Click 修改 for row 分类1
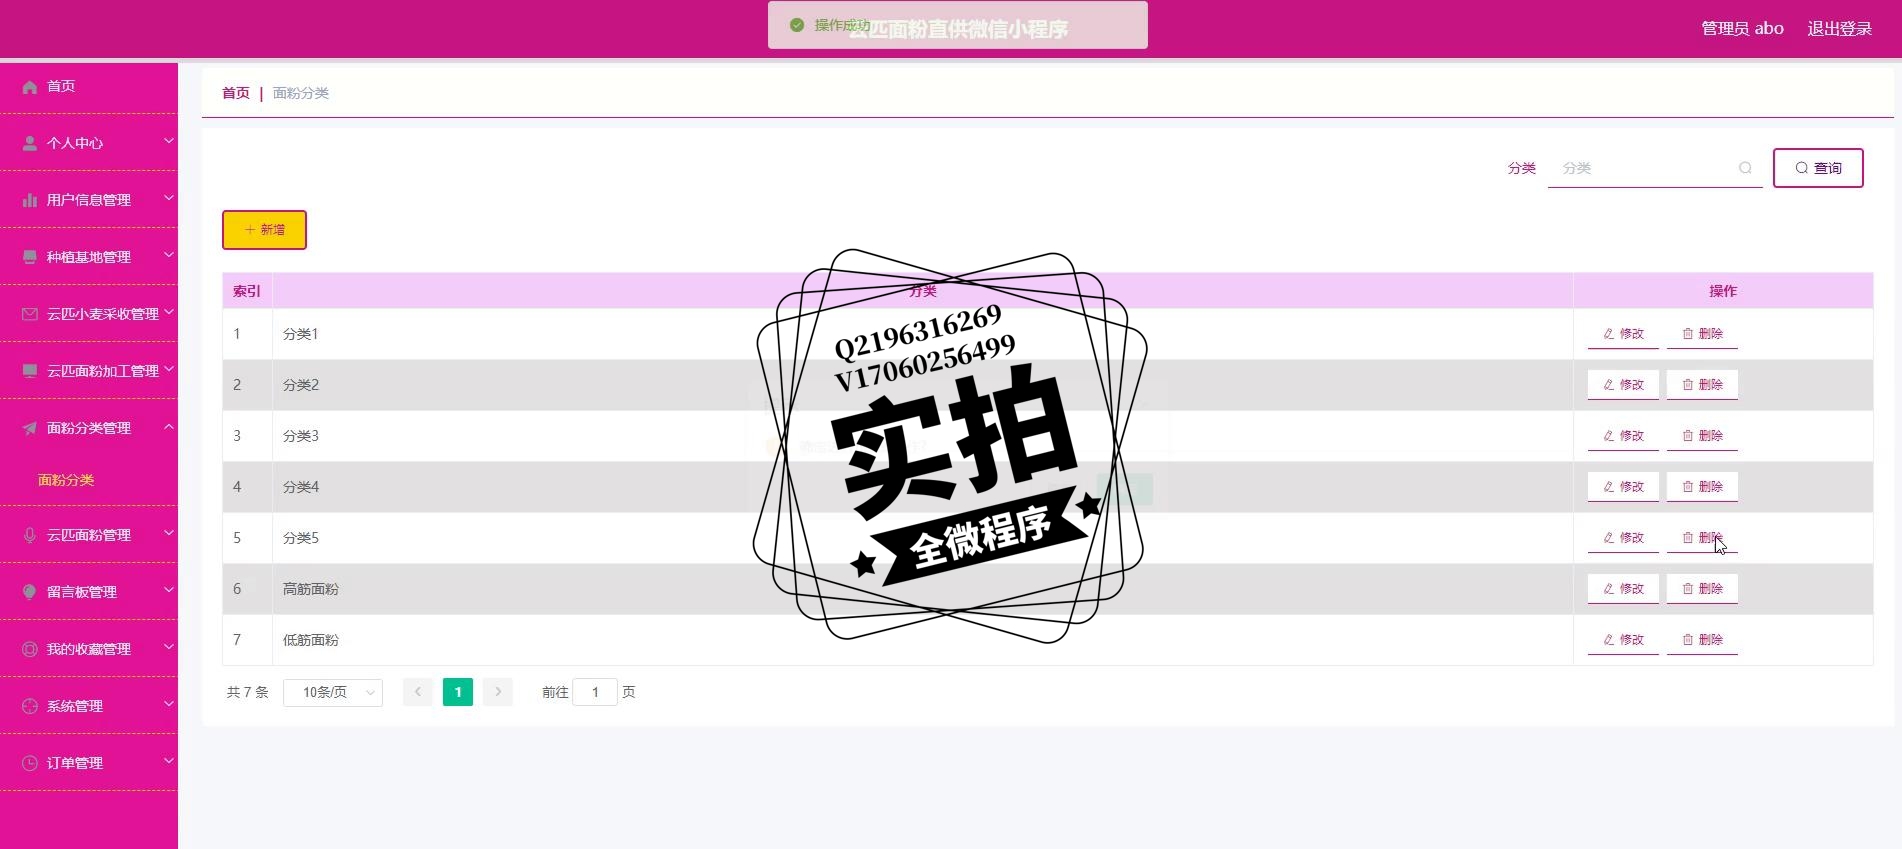Viewport: 1902px width, 849px height. click(1623, 334)
